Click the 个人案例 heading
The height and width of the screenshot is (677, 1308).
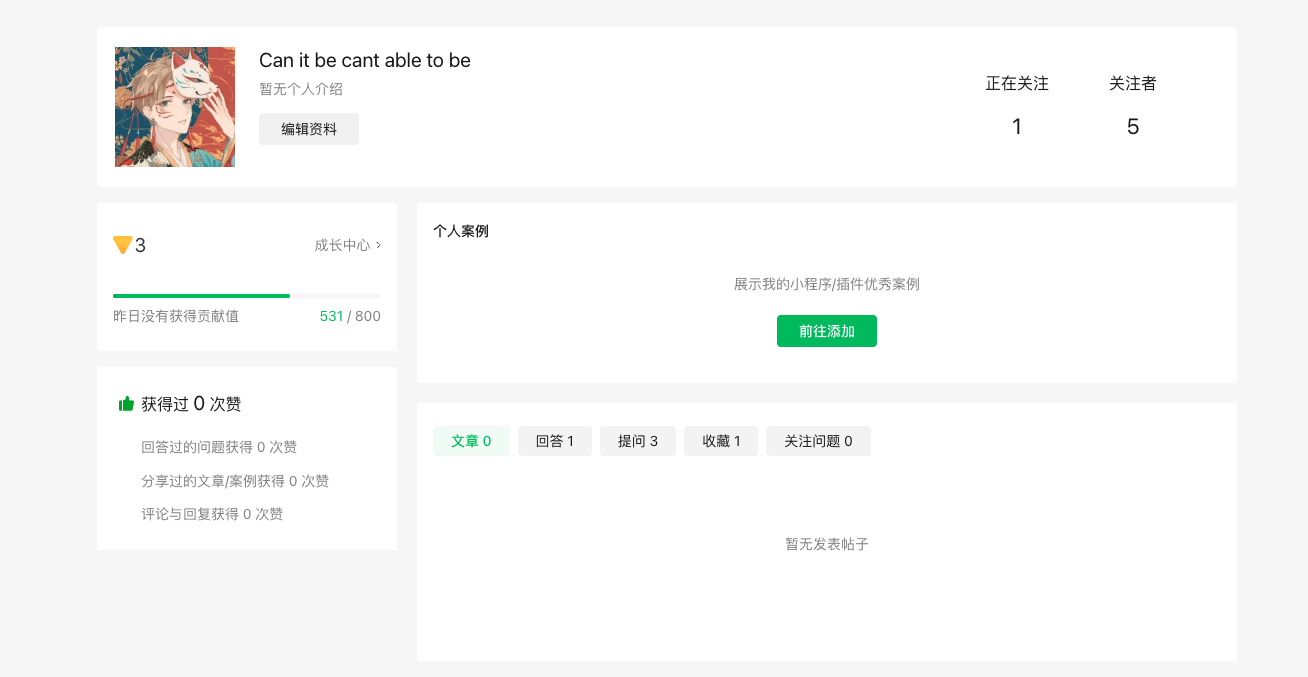(x=461, y=231)
